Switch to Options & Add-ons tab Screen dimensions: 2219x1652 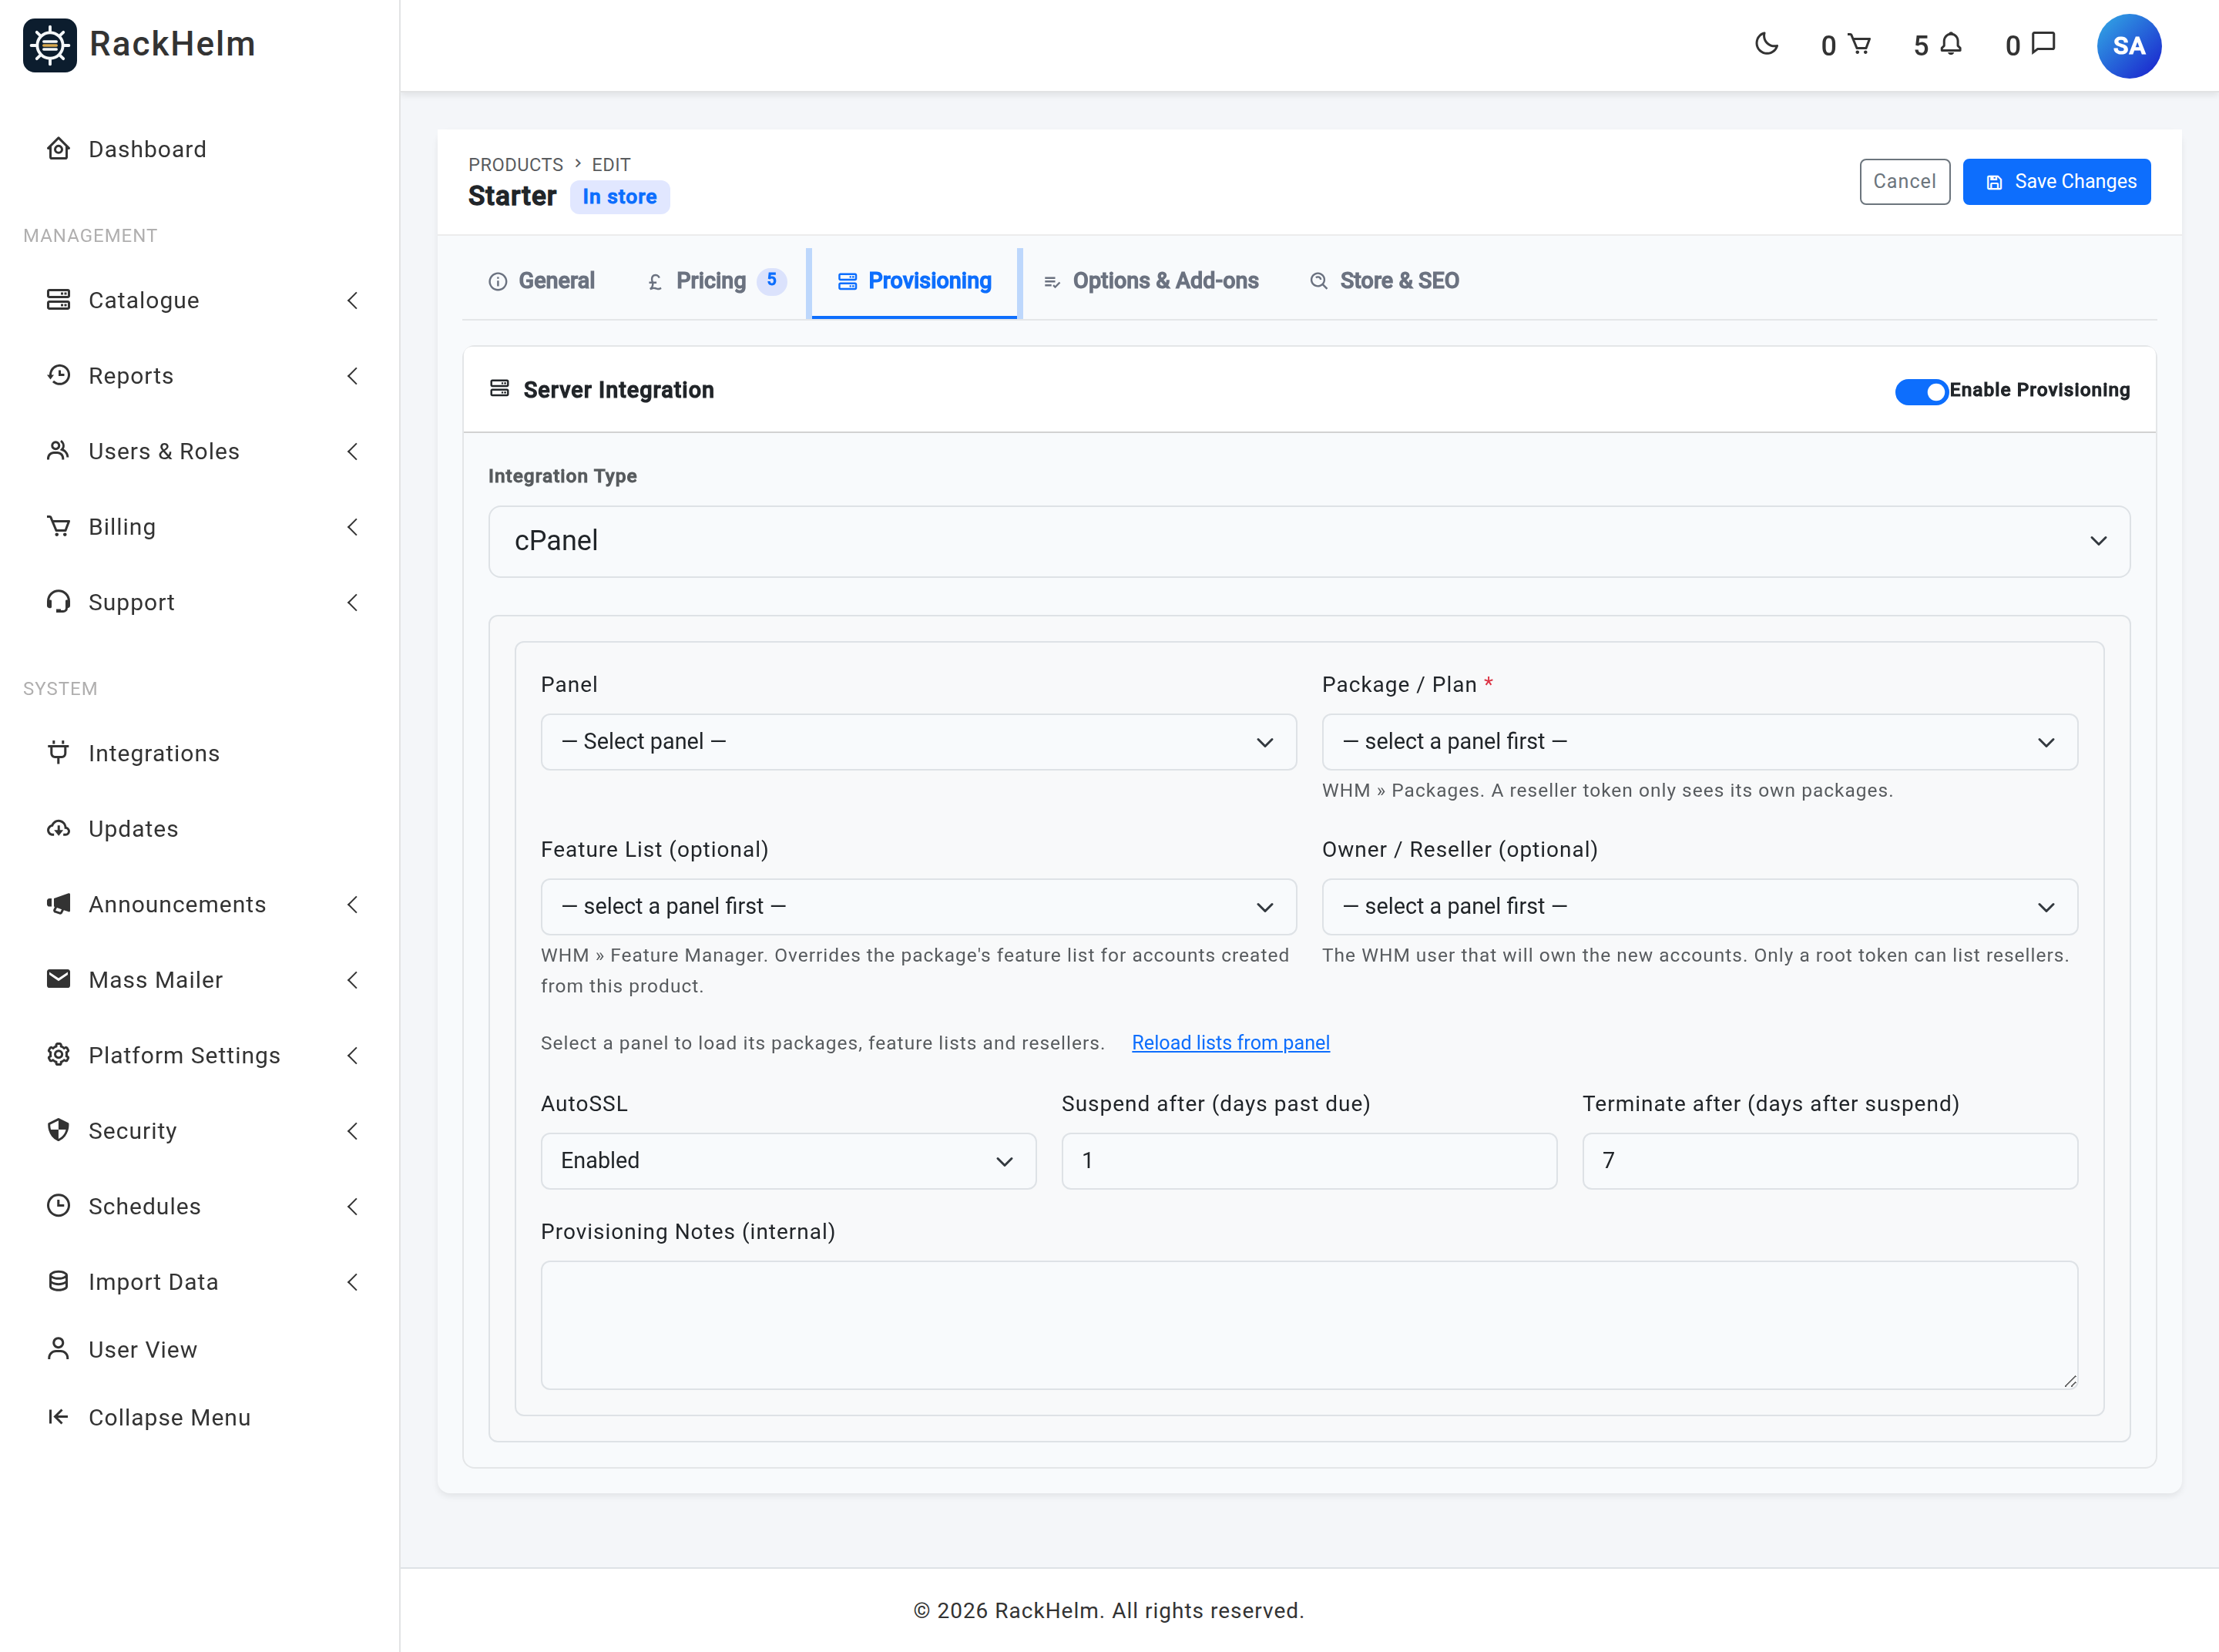1151,281
